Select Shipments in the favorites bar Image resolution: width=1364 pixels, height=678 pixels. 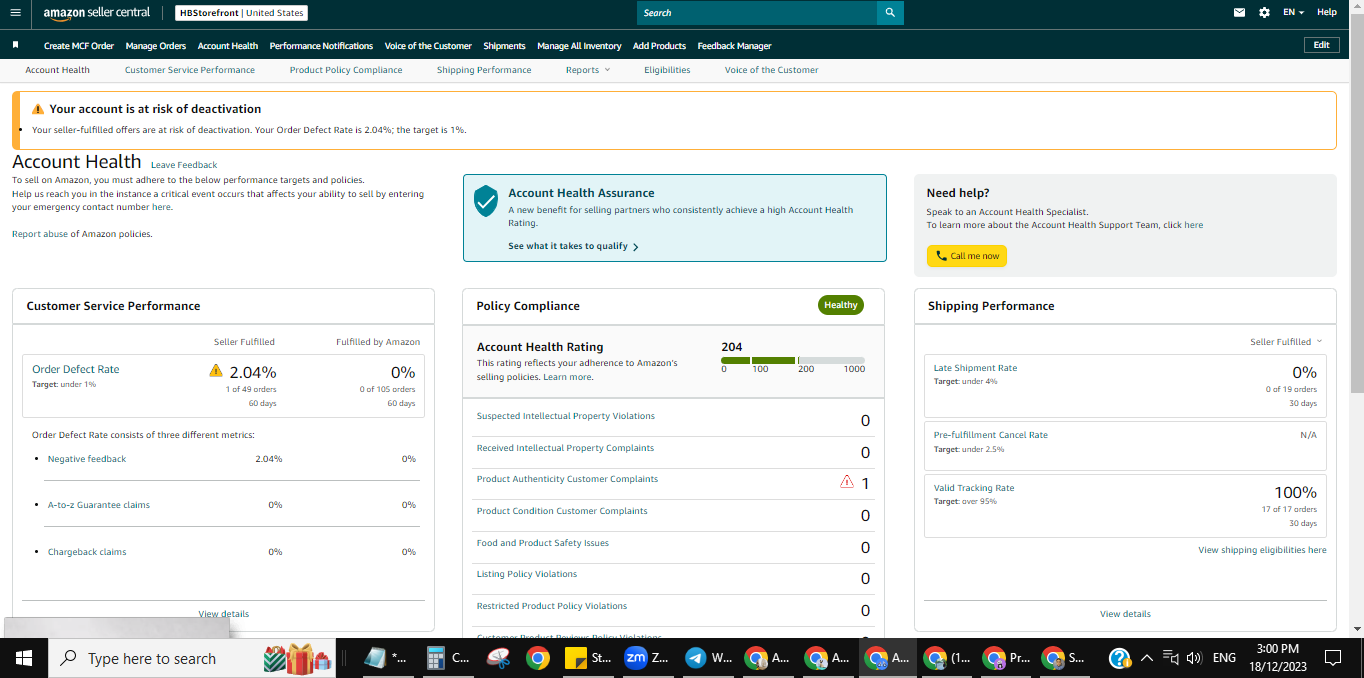pyautogui.click(x=504, y=46)
